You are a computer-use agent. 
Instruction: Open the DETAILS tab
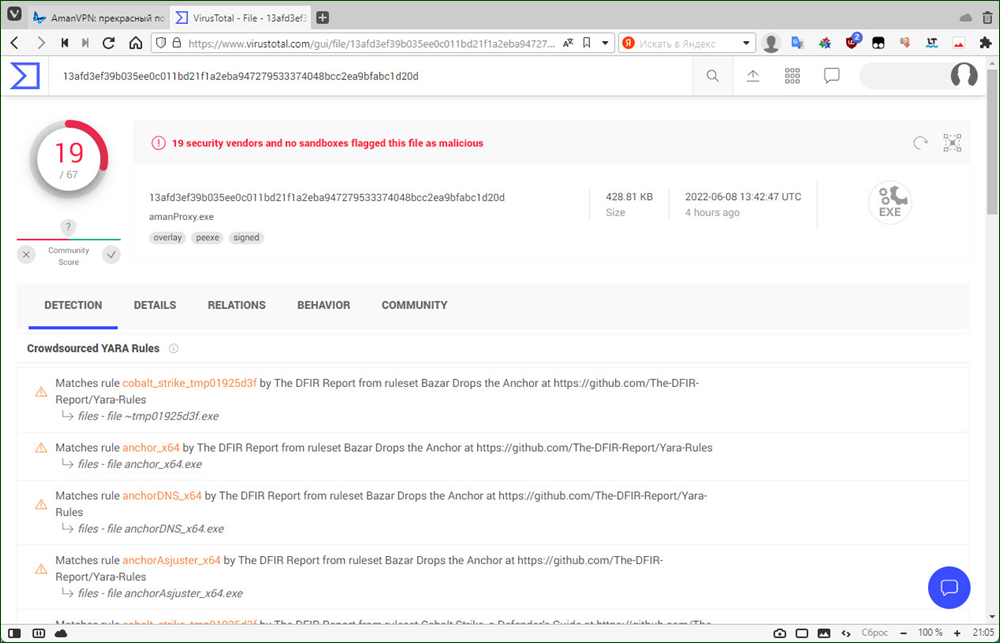[155, 305]
